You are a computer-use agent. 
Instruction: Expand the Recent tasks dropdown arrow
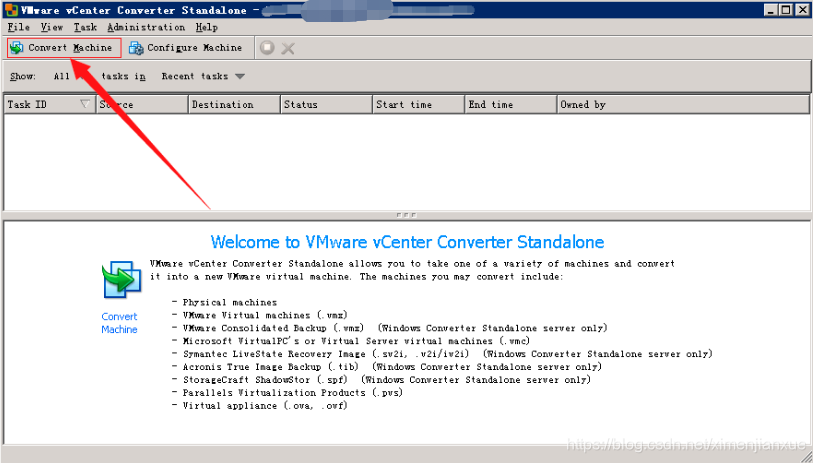(x=239, y=76)
